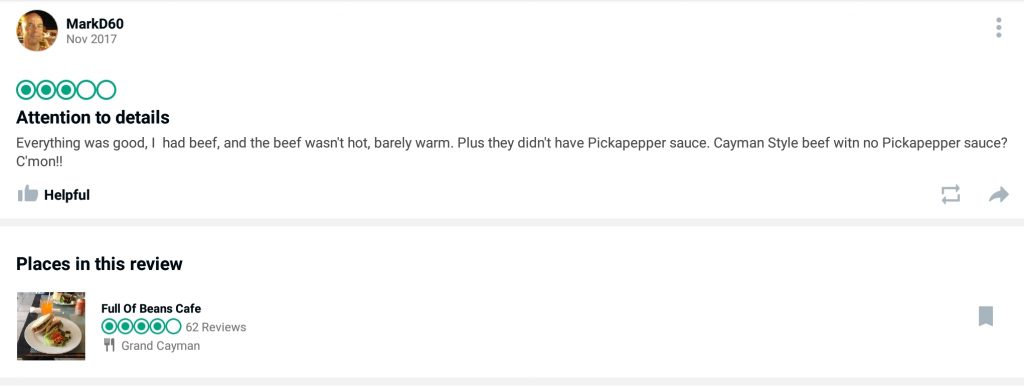
Task: Click the repost arrows icon
Action: tap(950, 194)
